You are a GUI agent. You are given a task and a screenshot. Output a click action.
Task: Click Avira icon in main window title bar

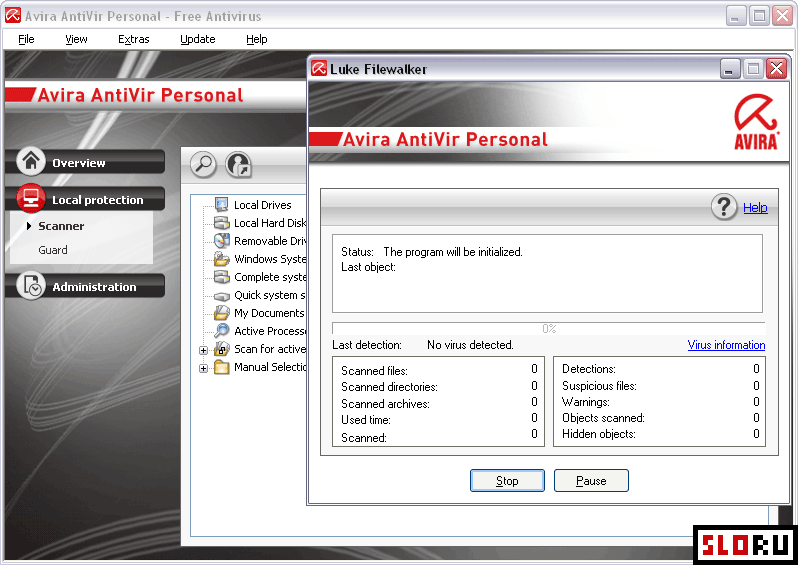13,15
